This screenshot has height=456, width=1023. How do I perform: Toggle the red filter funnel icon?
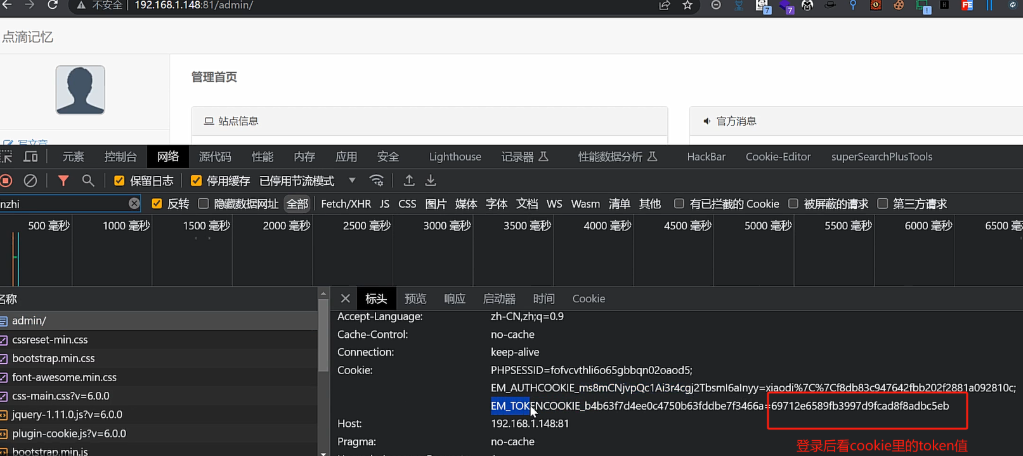click(x=63, y=181)
